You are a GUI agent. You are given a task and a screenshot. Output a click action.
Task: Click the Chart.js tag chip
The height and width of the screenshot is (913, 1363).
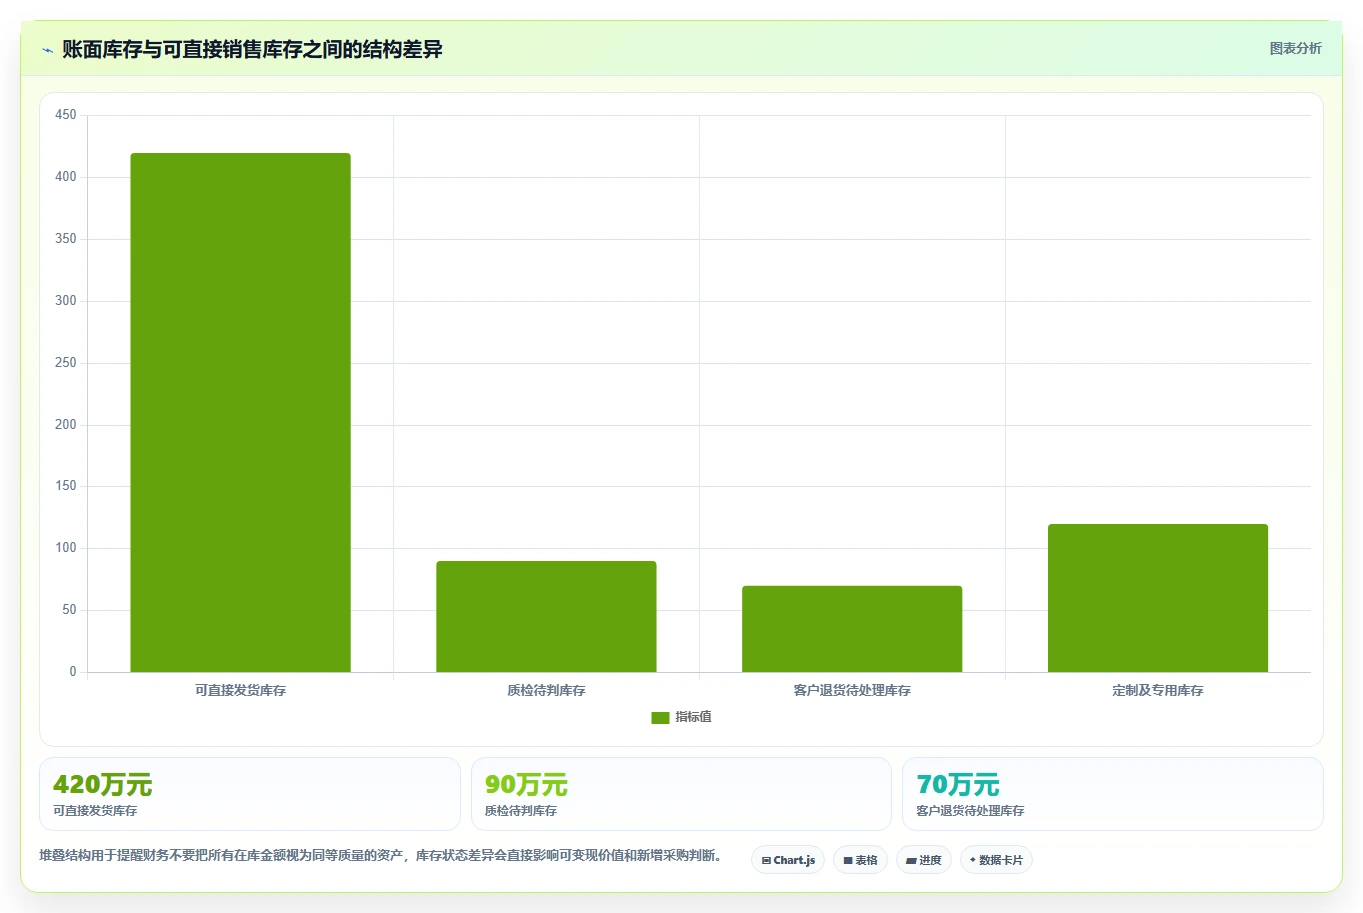point(788,860)
